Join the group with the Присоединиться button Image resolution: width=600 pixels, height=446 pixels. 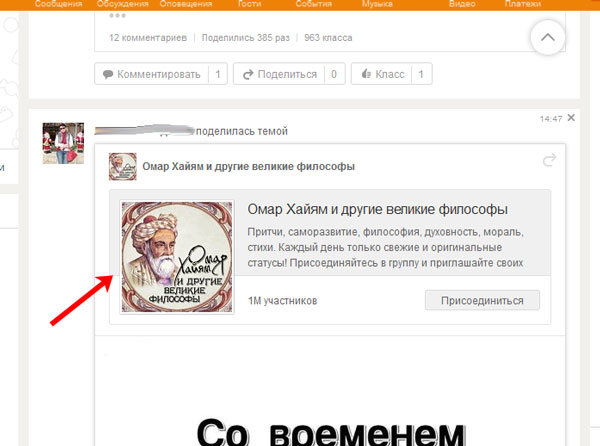point(481,300)
